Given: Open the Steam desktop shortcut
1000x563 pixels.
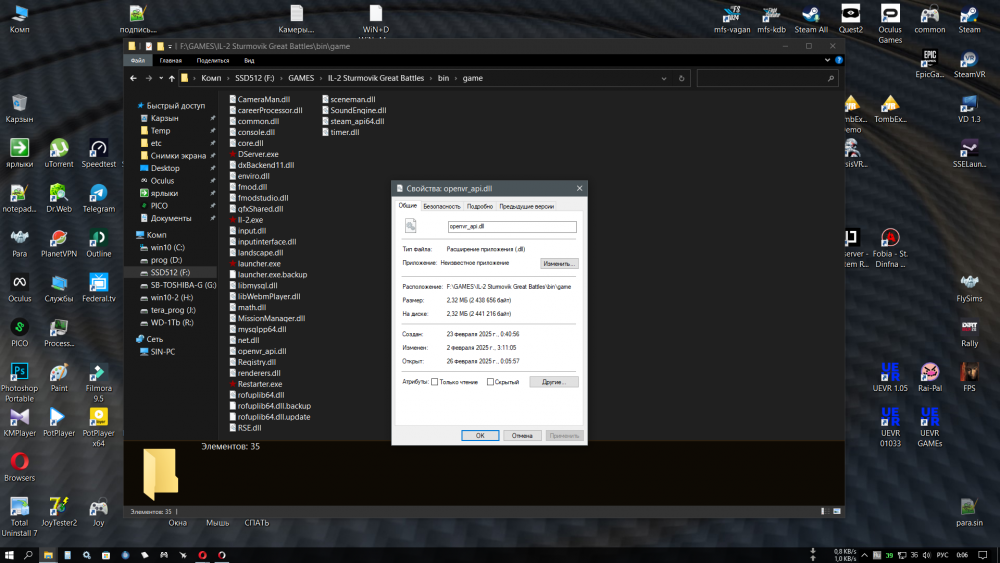Looking at the screenshot, I should click(969, 16).
